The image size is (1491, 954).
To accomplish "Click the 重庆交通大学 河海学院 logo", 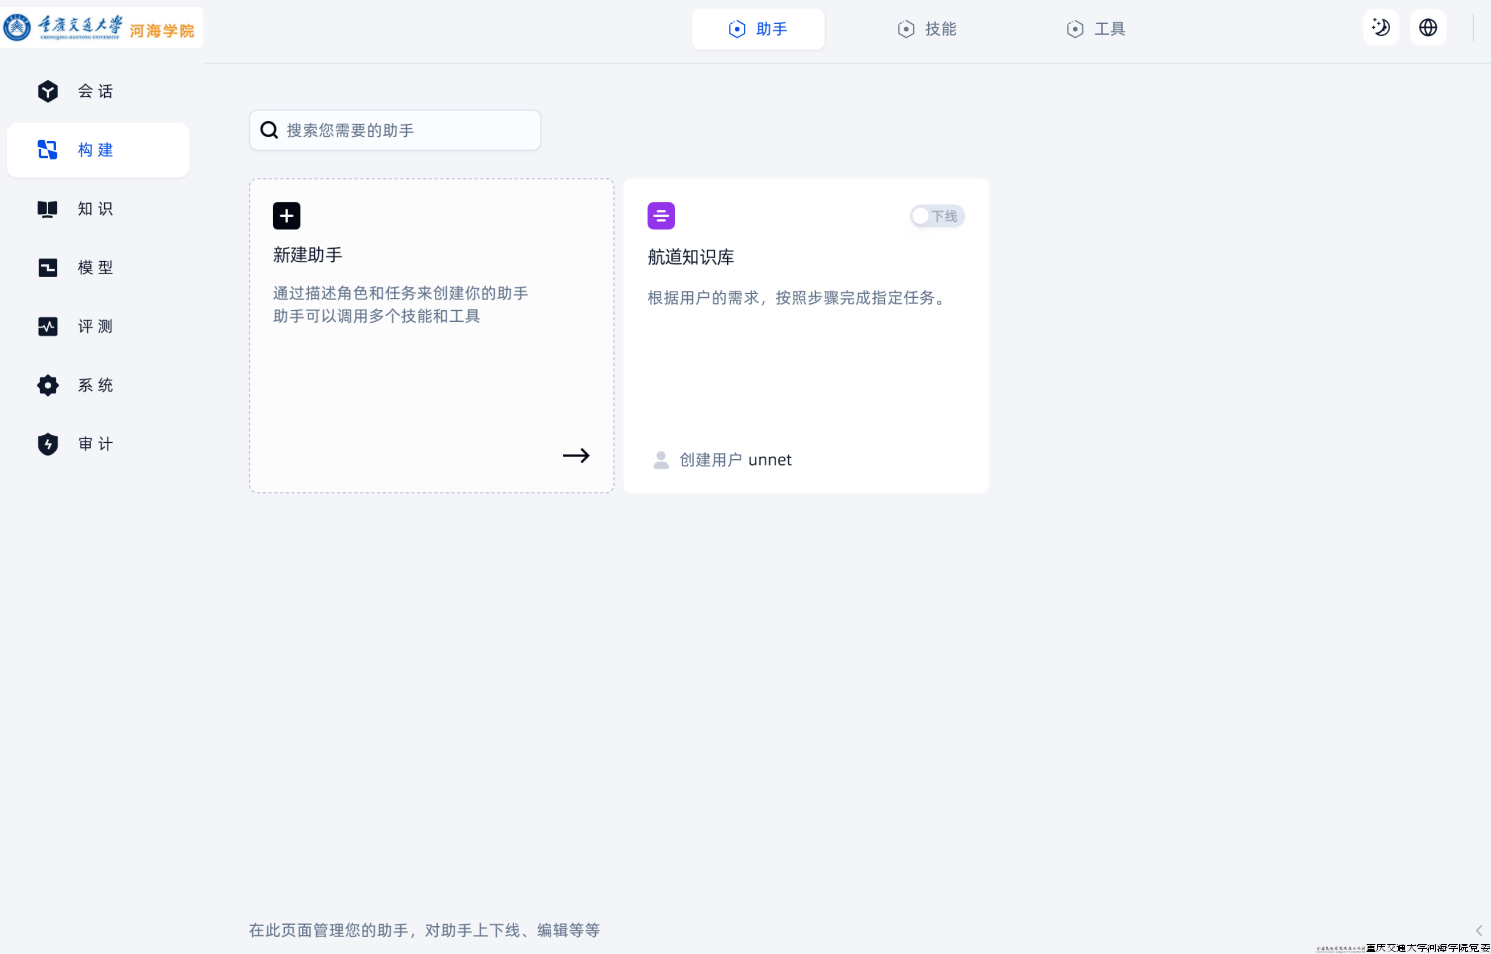I will (101, 27).
